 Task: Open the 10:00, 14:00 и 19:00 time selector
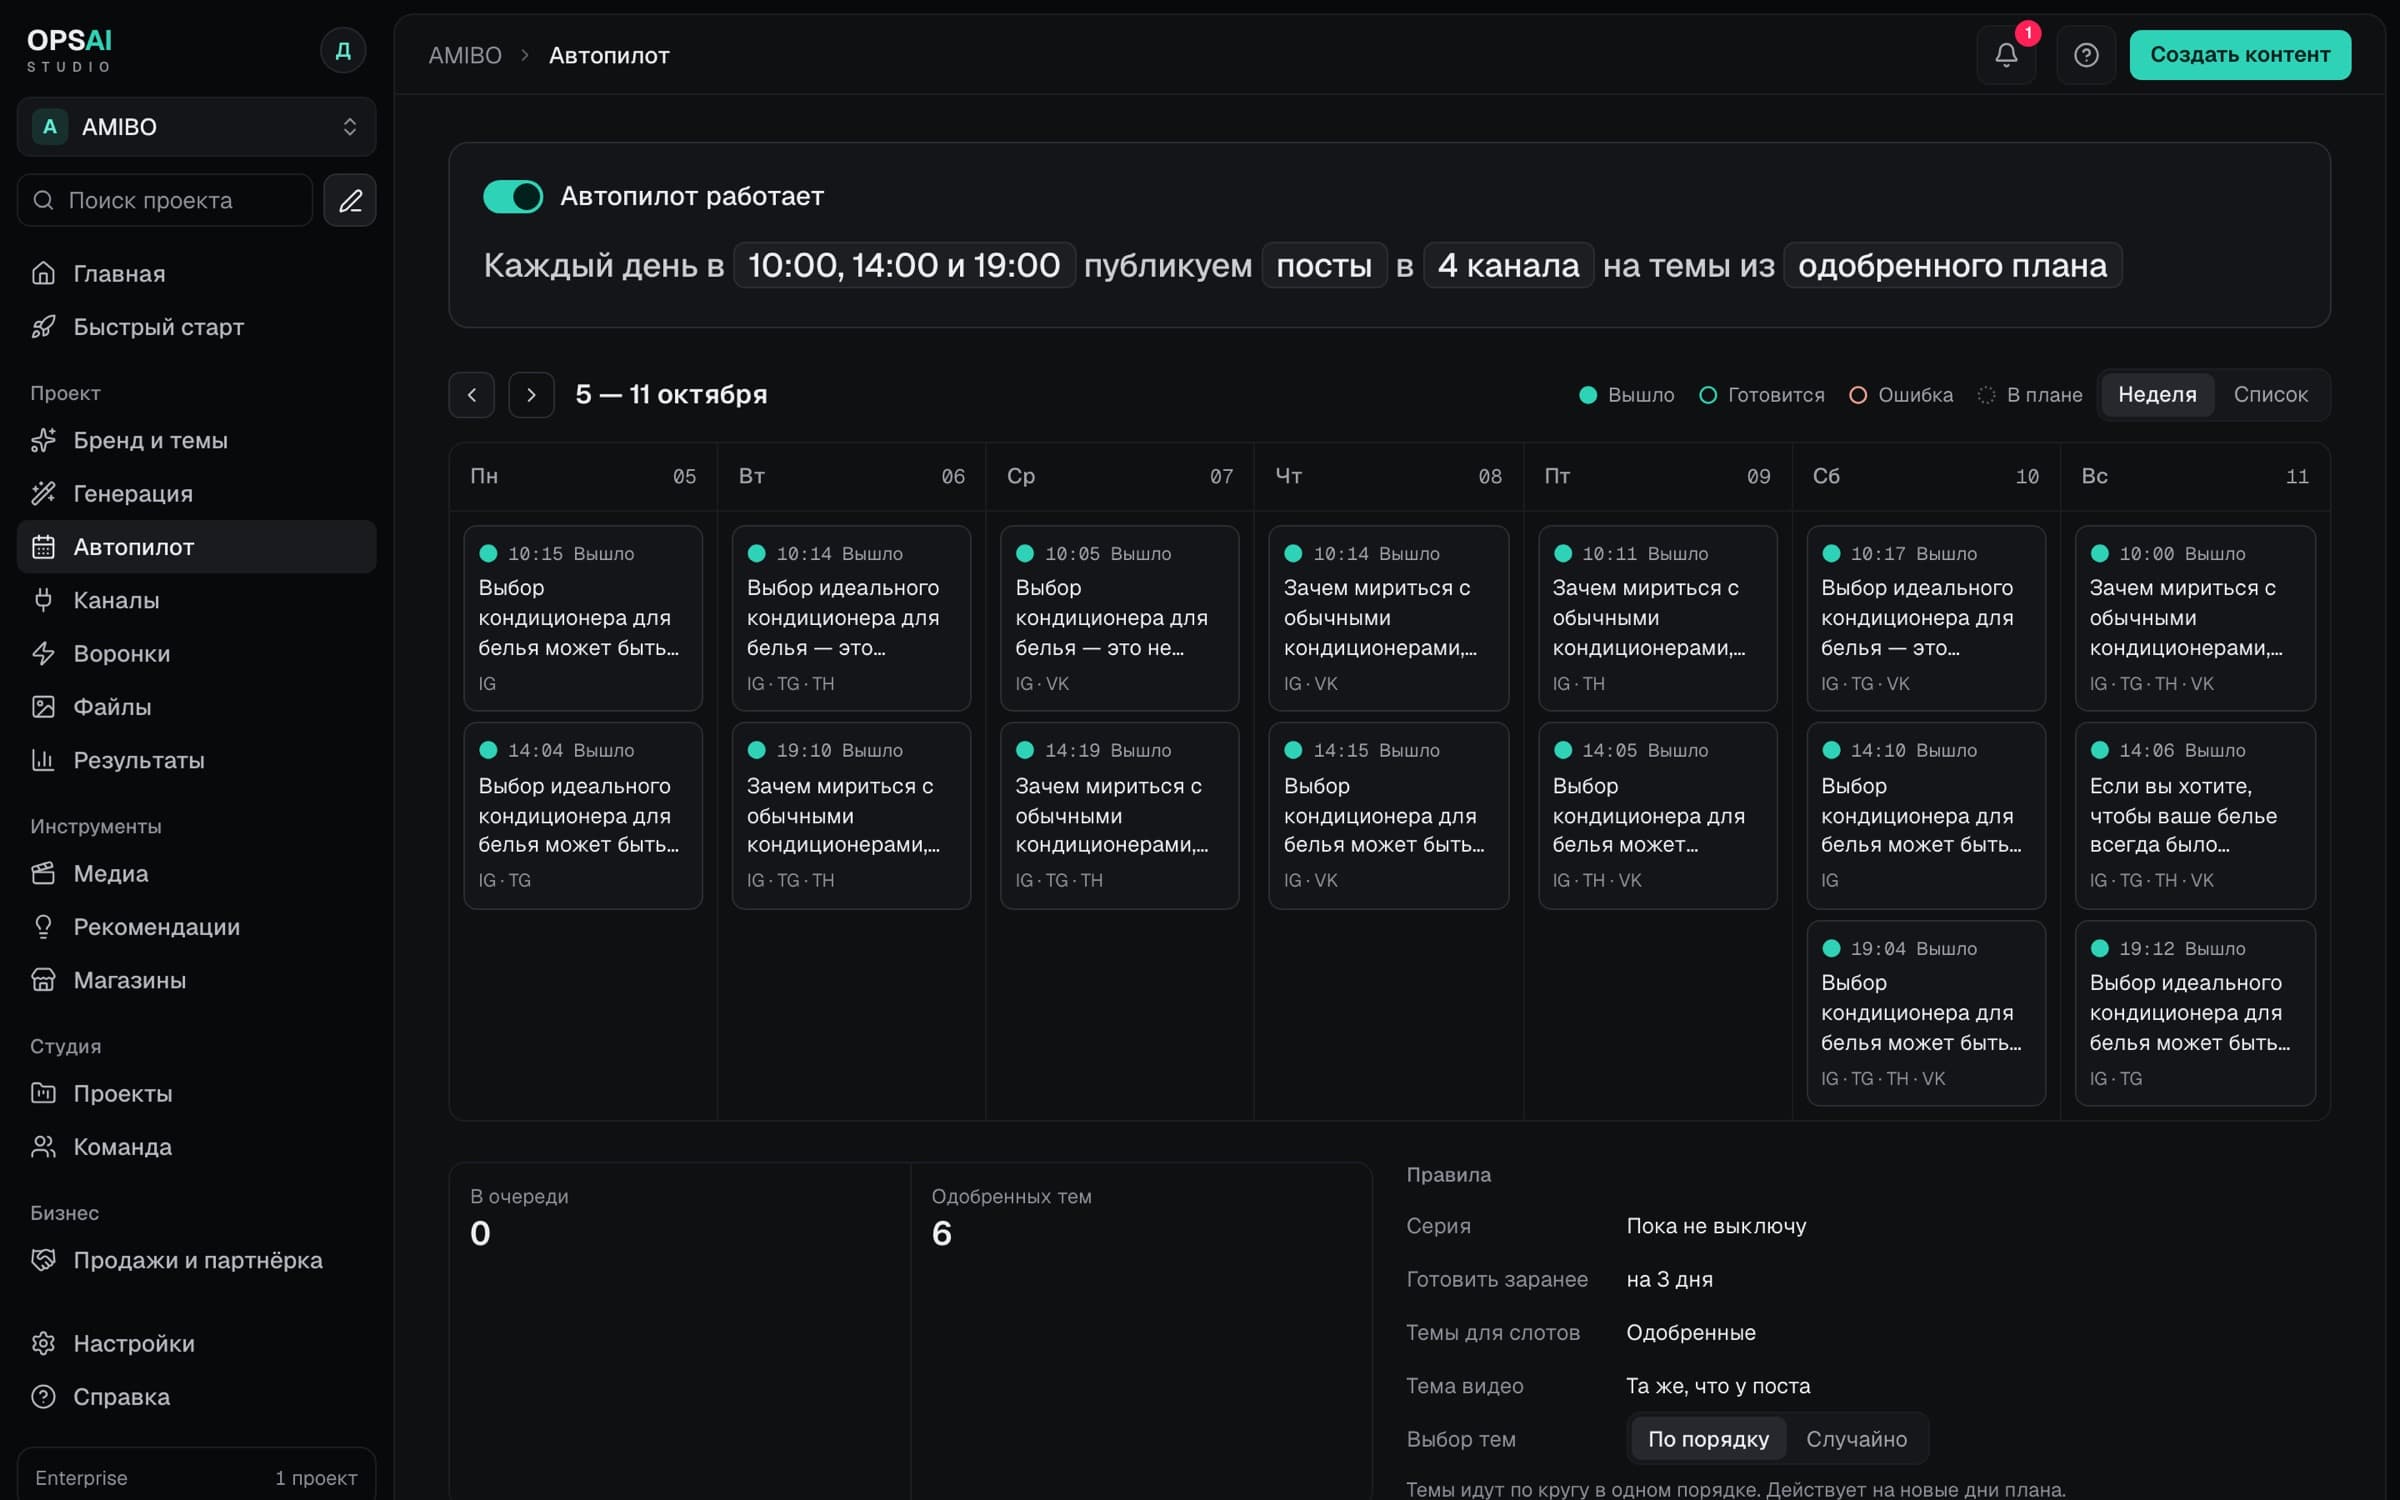(904, 265)
